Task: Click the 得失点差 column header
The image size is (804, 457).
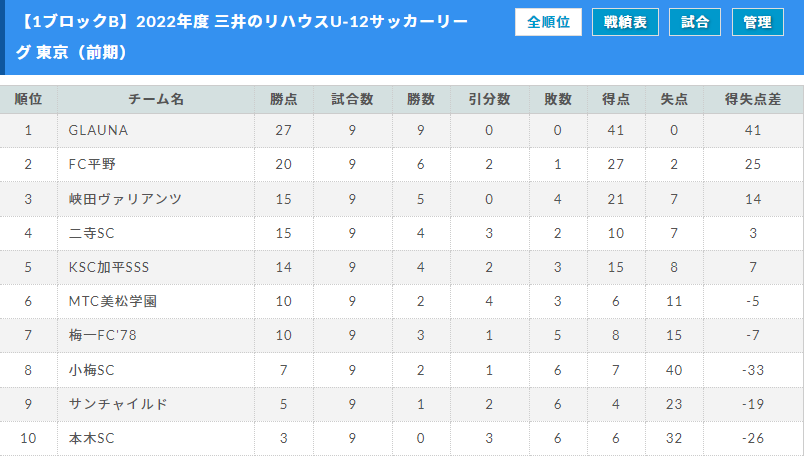Action: tap(753, 100)
